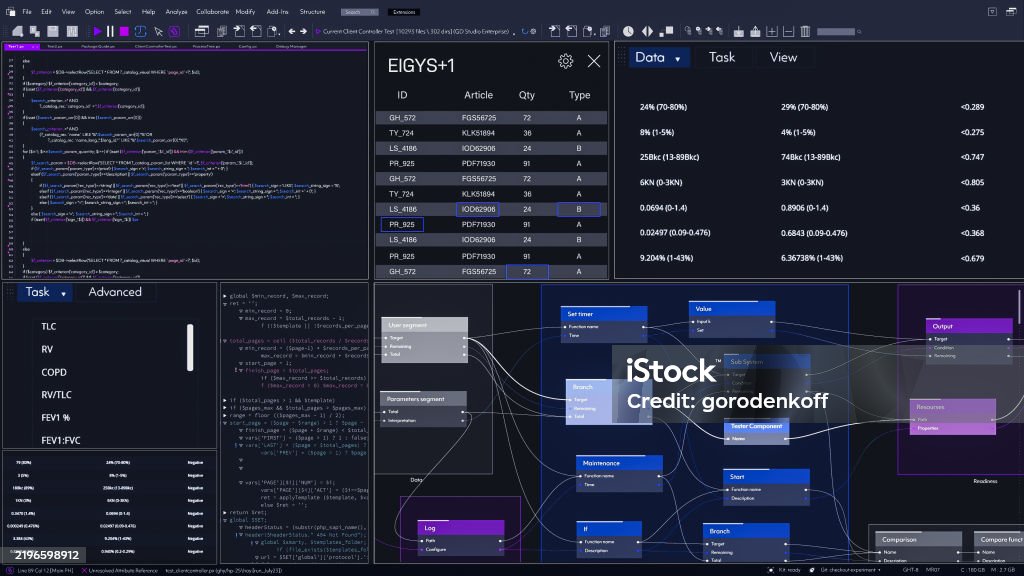This screenshot has width=1024, height=576.
Task: Click the highlighted PR_925 ID cell
Action: [402, 225]
